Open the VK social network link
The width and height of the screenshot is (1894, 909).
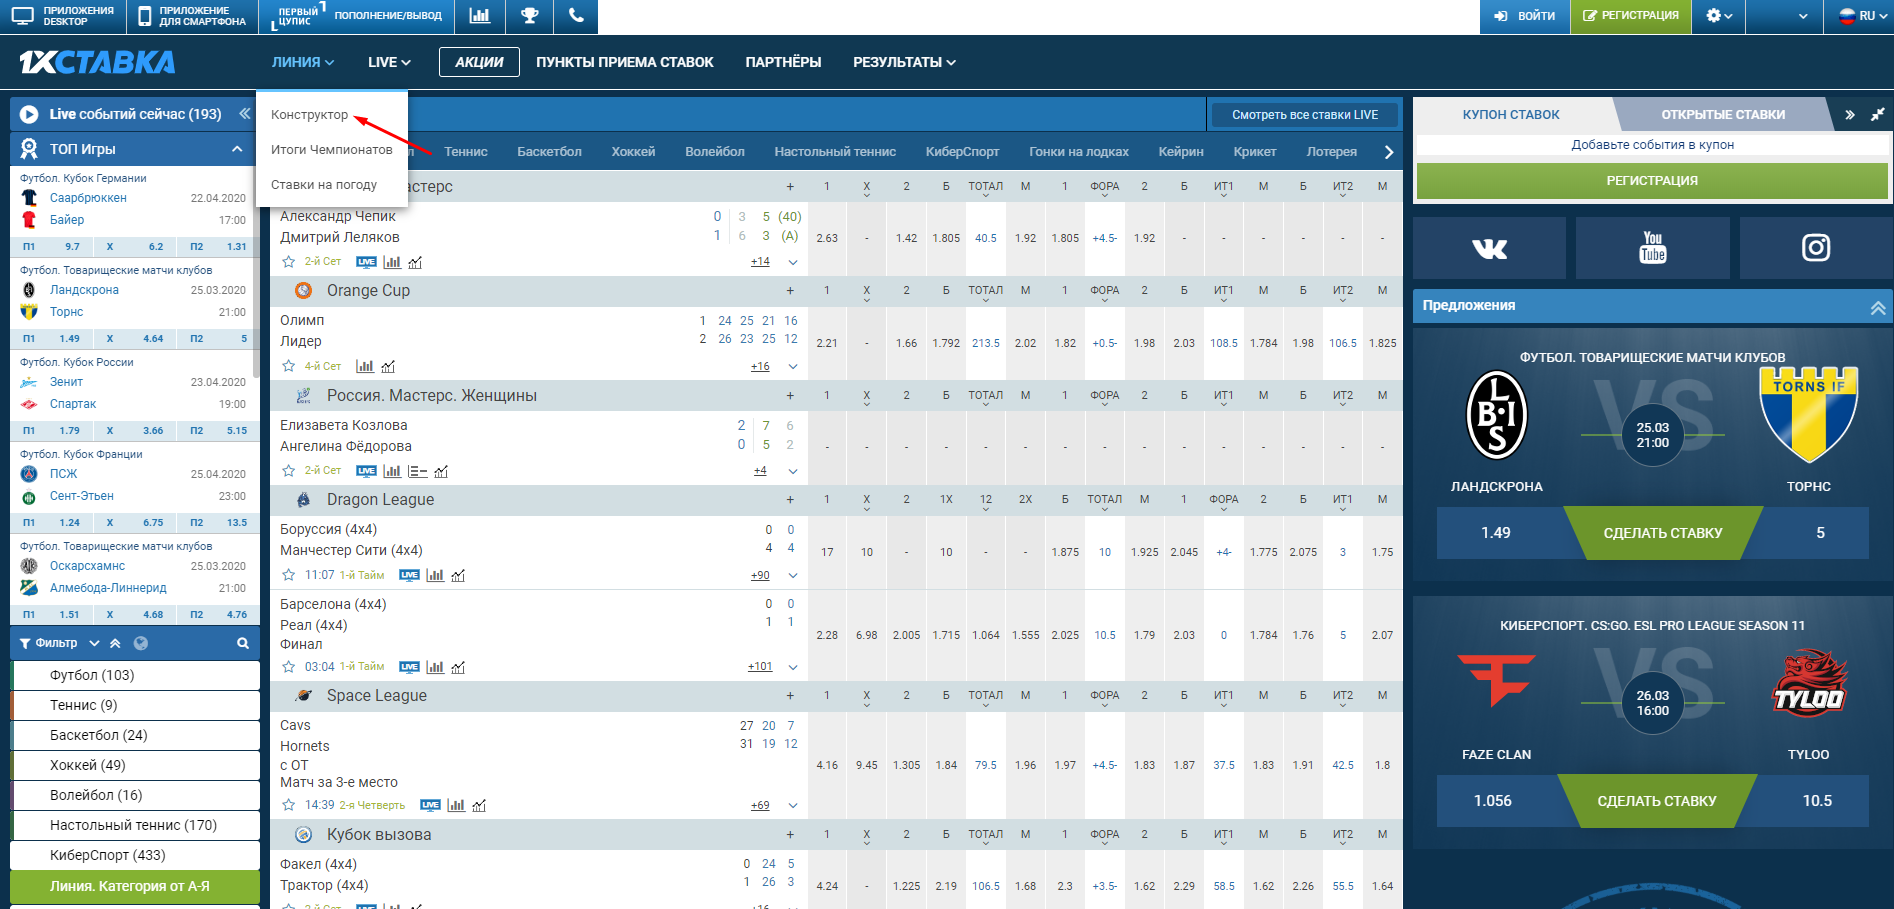pos(1489,248)
